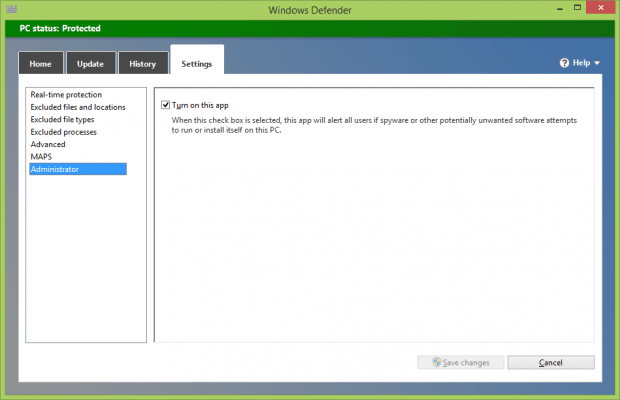Click the Help question mark icon
The image size is (620, 400).
tap(564, 63)
